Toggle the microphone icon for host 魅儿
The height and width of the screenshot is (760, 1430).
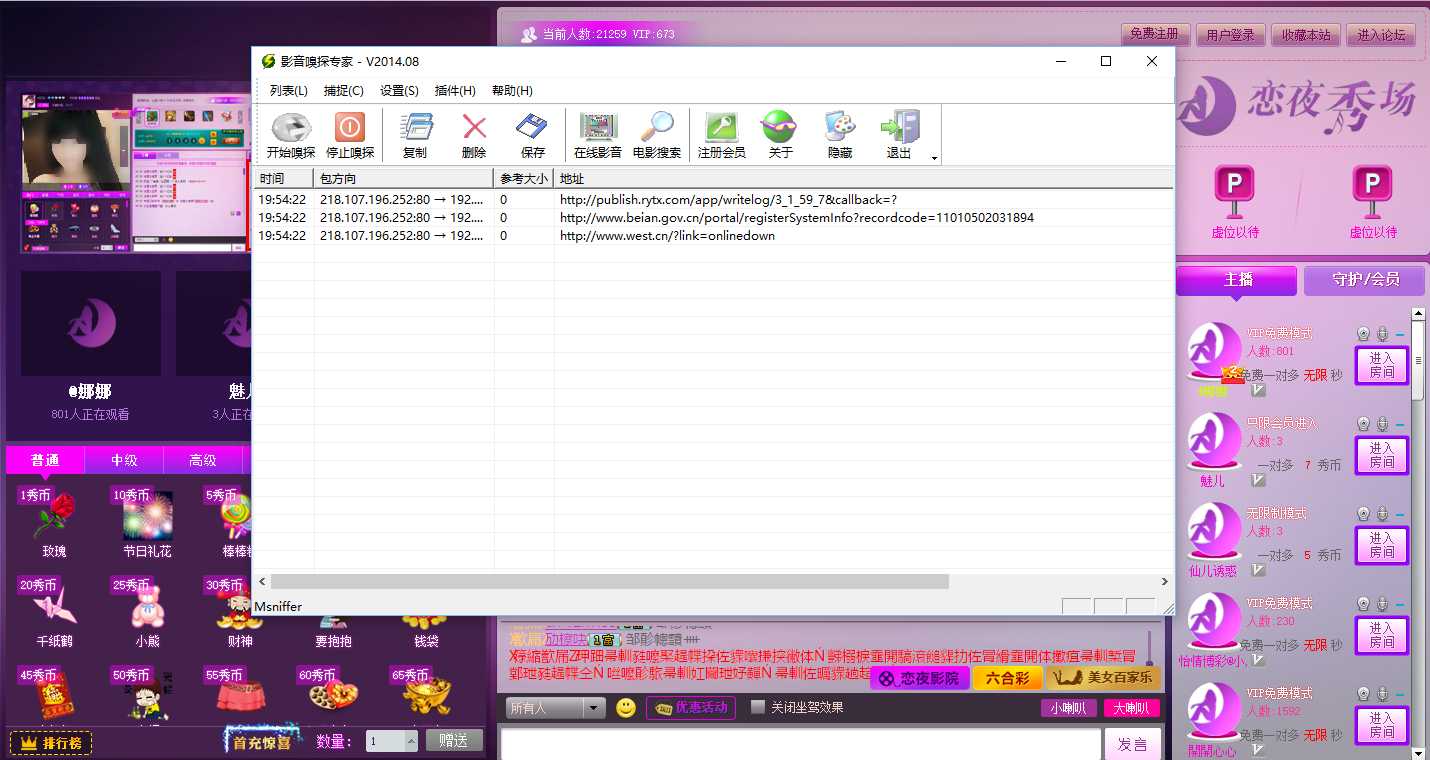(x=1382, y=424)
